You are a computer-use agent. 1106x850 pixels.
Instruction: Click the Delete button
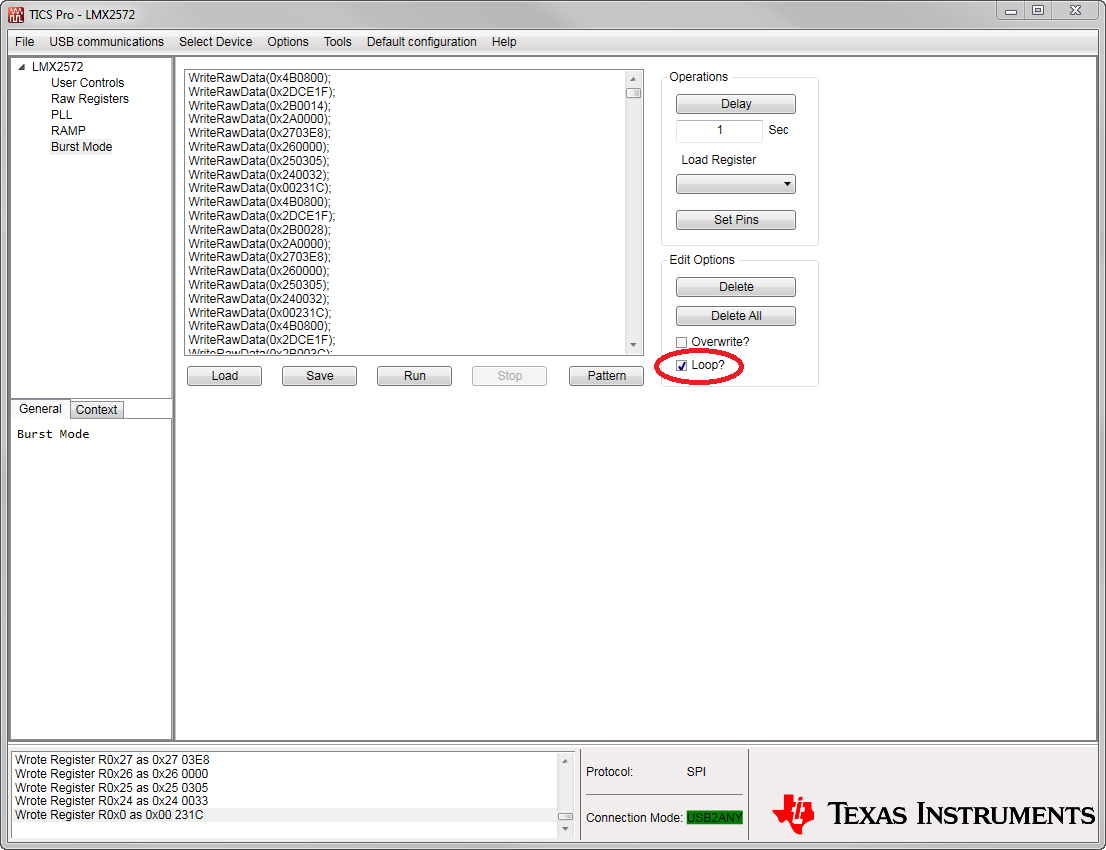(x=736, y=287)
